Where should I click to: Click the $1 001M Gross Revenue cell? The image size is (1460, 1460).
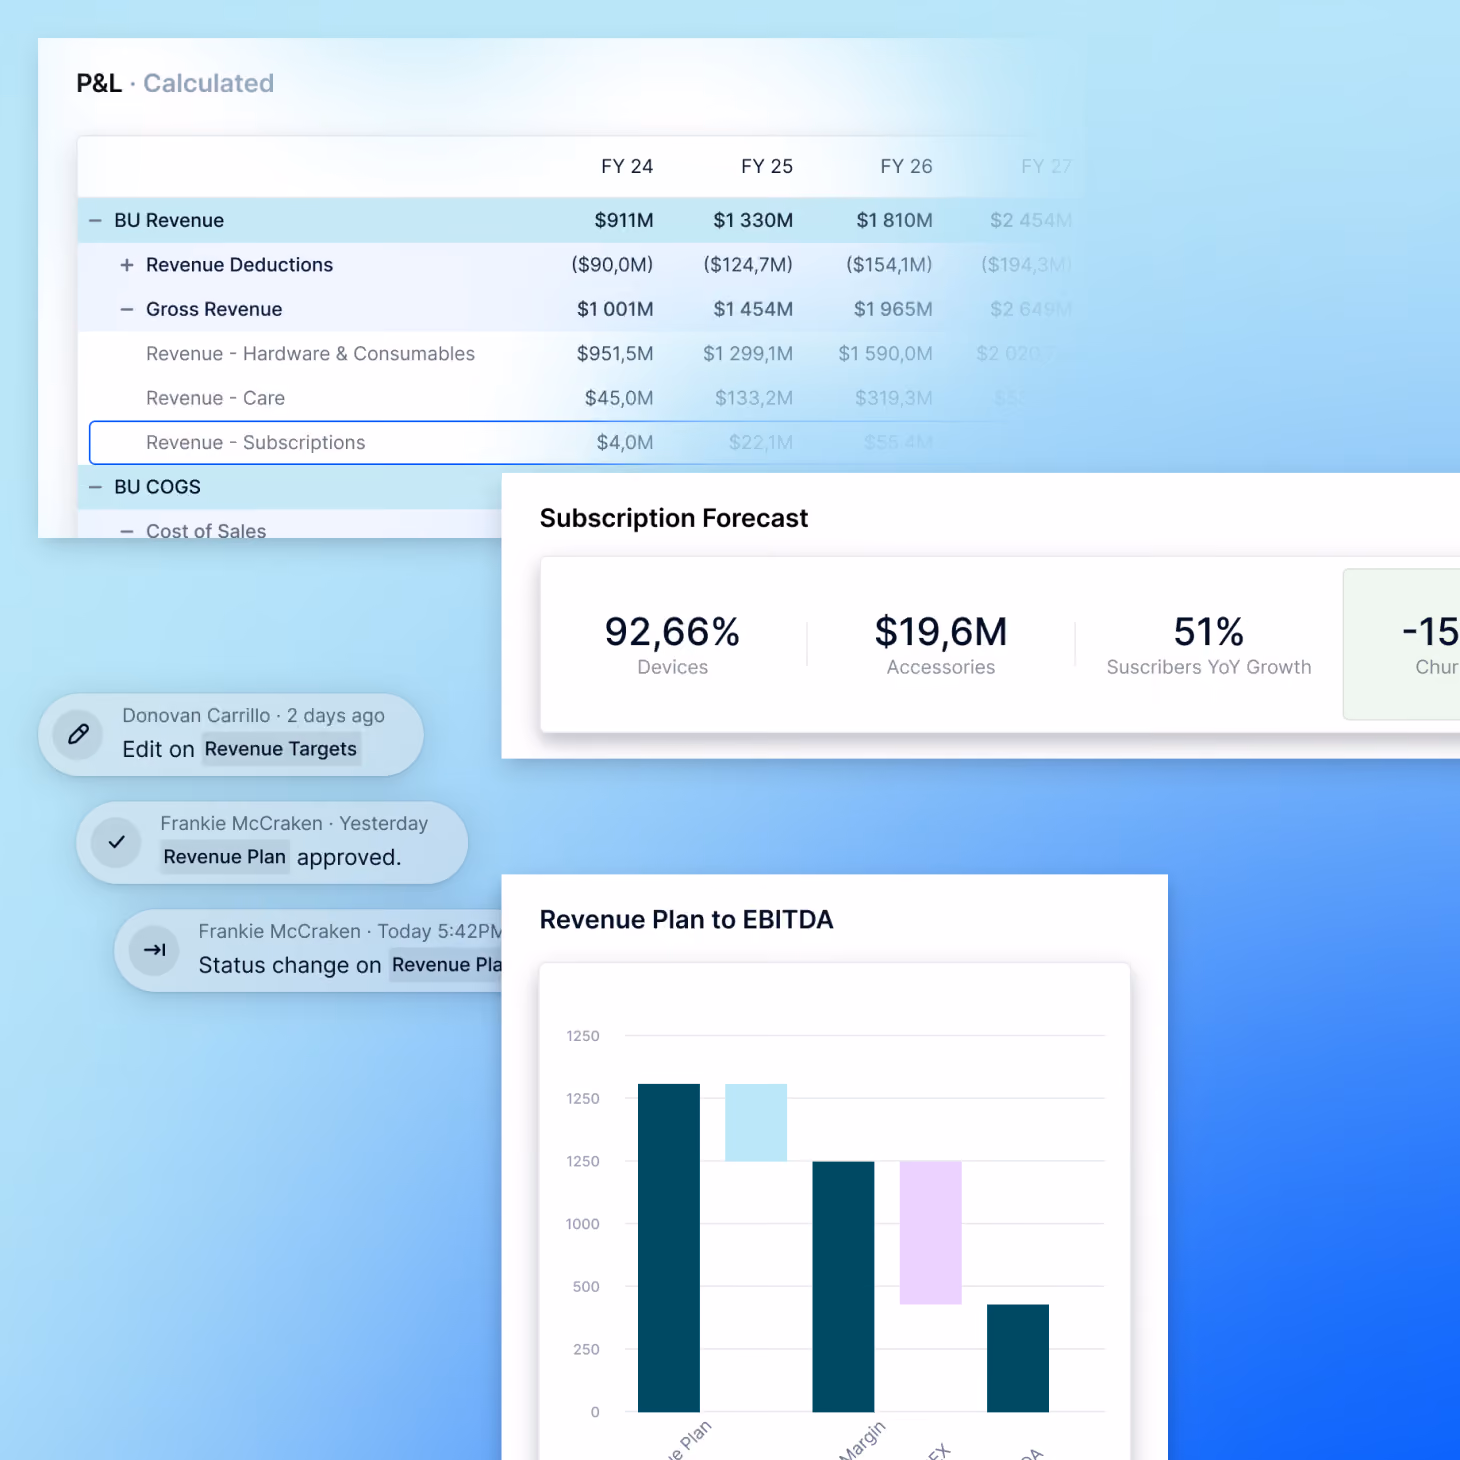[615, 310]
